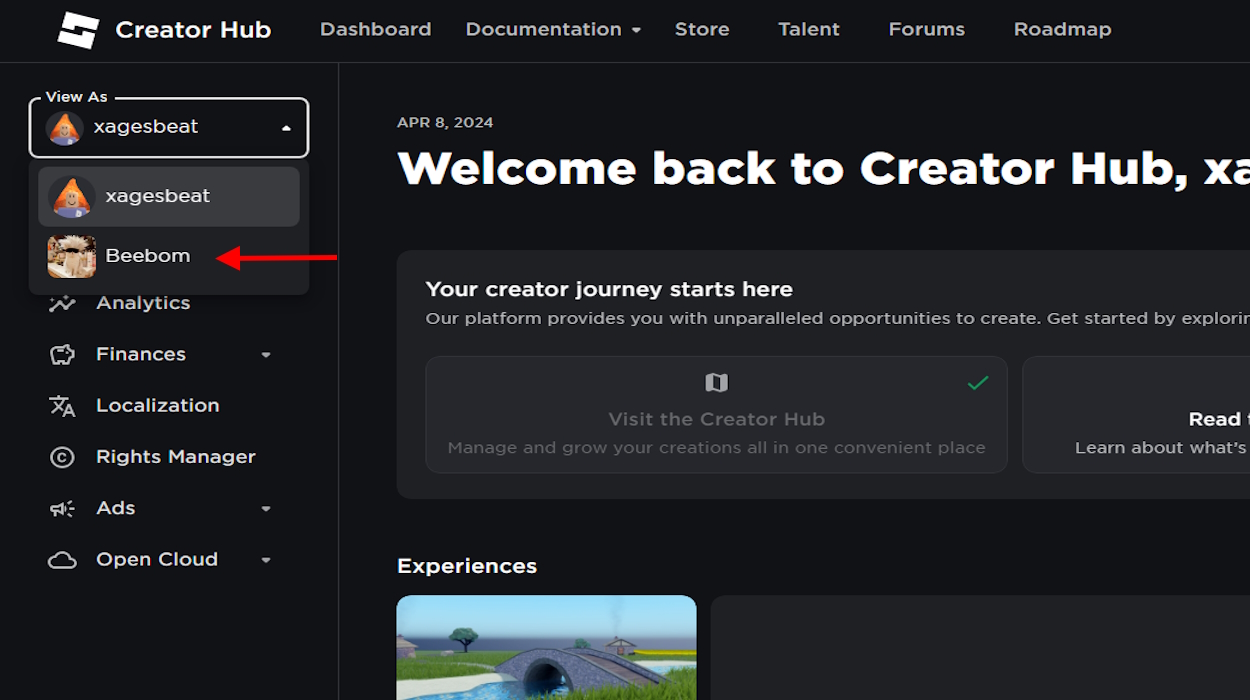The image size is (1250, 700).
Task: Expand the Finances submenu arrow
Action: (266, 355)
